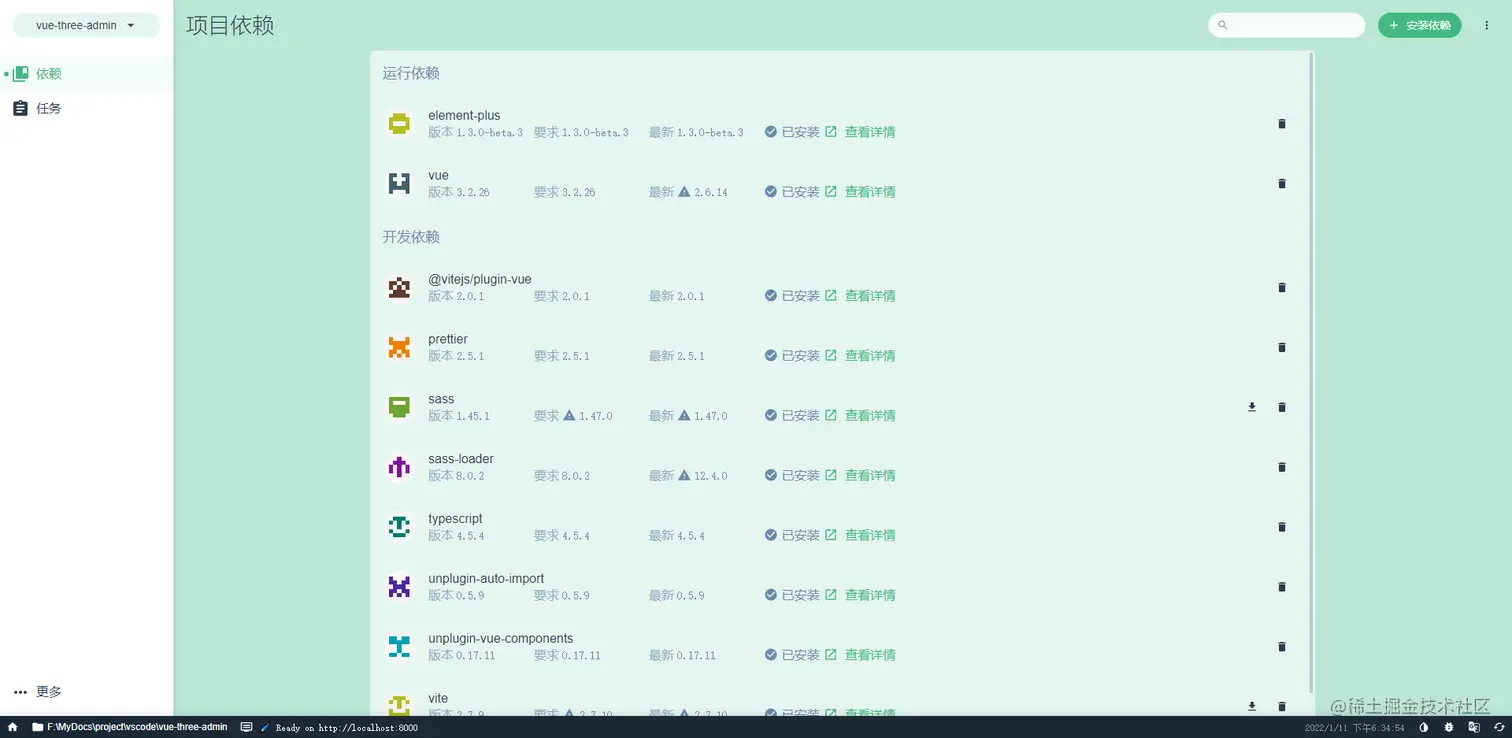Viewport: 1512px width, 738px height.
Task: Click the bug report icon in status bar
Action: (x=1448, y=728)
